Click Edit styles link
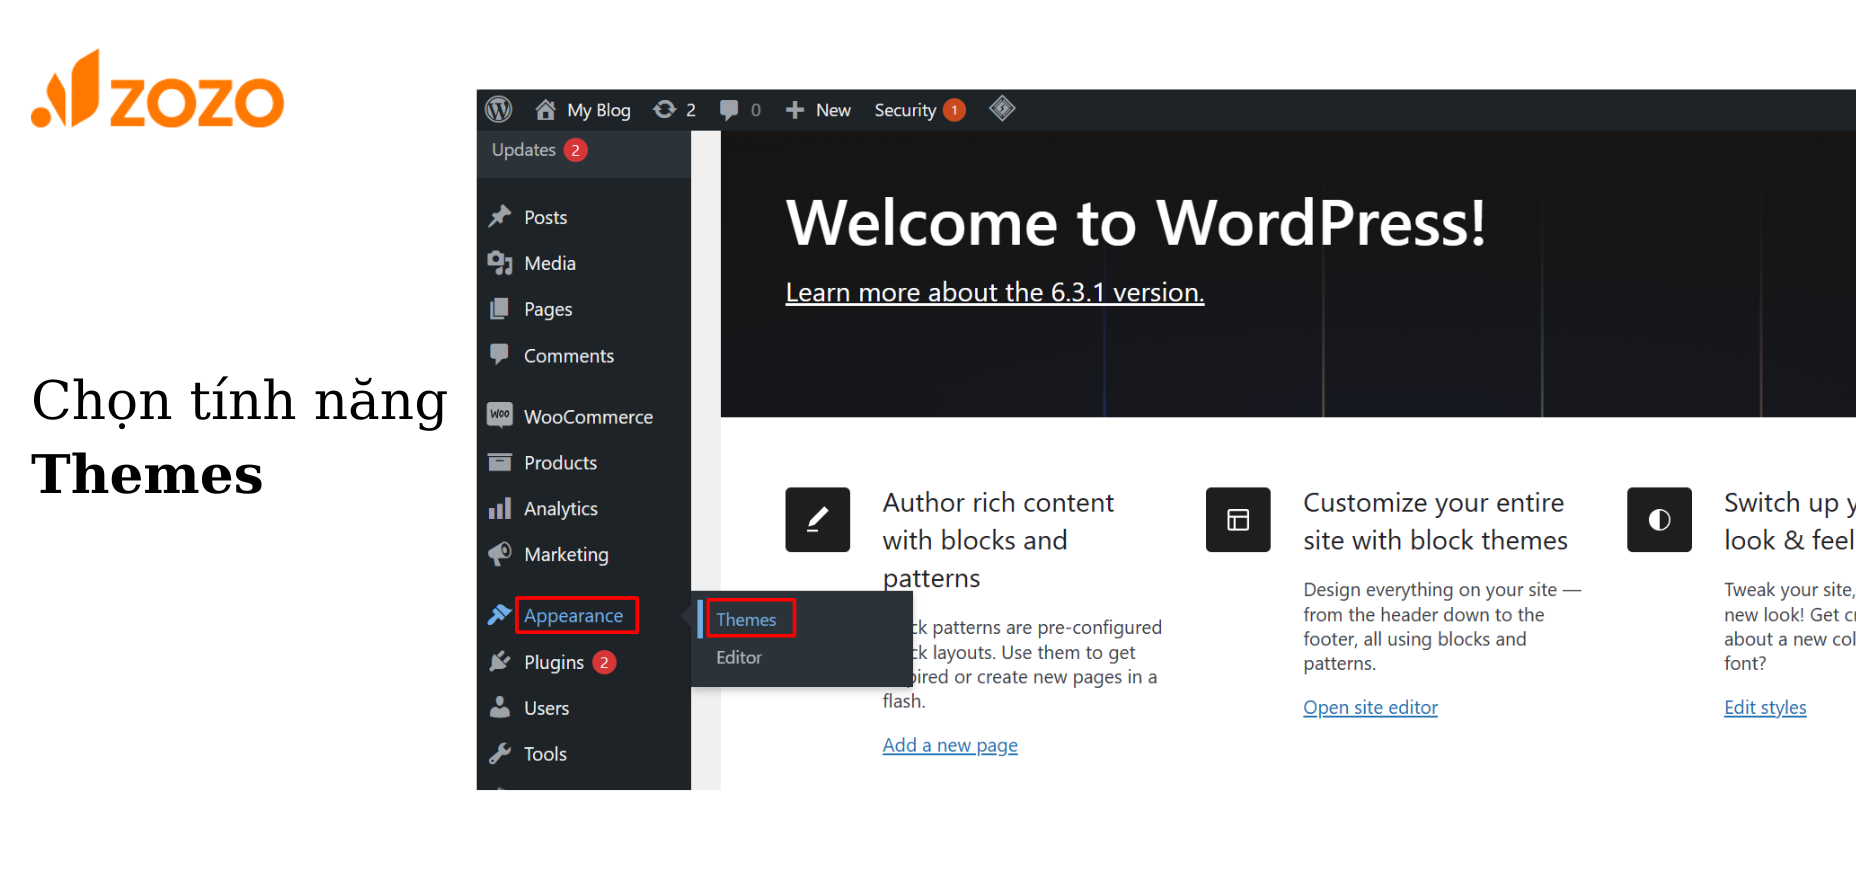This screenshot has width=1856, height=878. (1765, 708)
